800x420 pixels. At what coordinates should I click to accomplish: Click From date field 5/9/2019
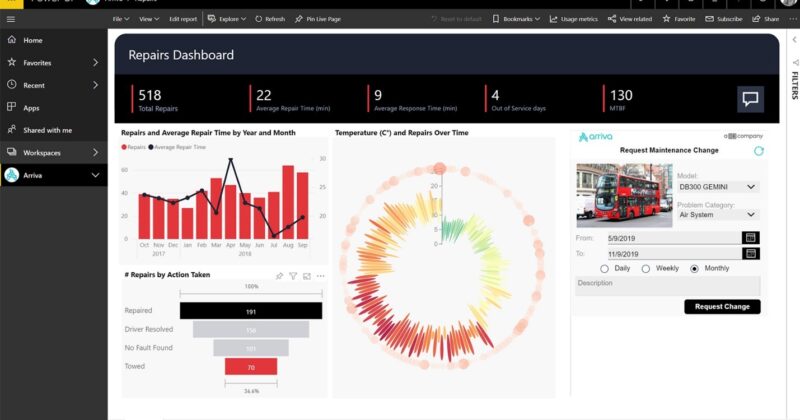[674, 238]
